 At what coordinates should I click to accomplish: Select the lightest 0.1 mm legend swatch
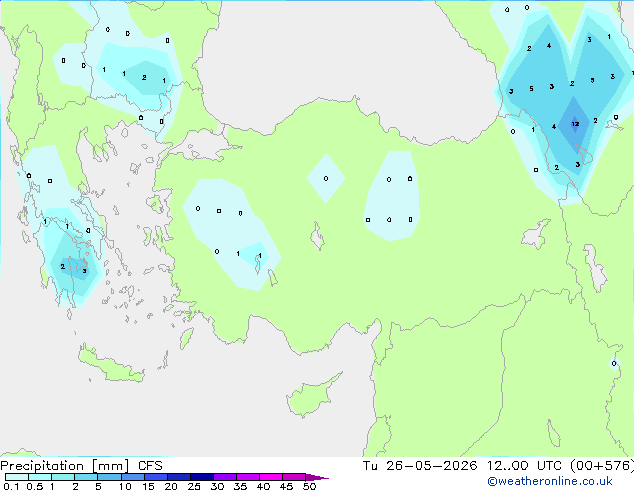coord(17,477)
